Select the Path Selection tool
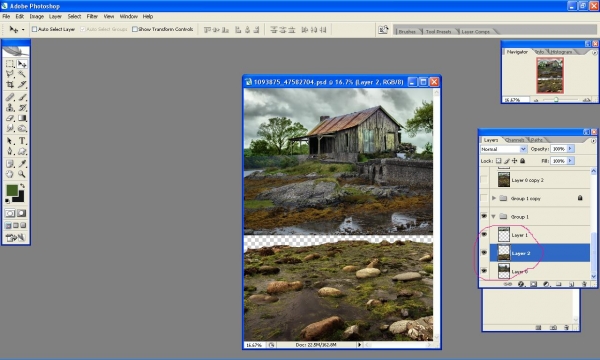 10,141
